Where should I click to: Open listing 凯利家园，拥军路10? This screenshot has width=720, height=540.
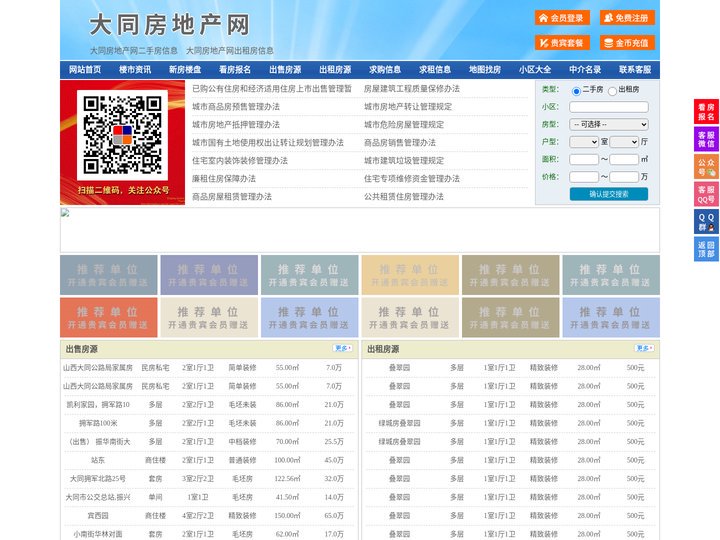[x=98, y=405]
